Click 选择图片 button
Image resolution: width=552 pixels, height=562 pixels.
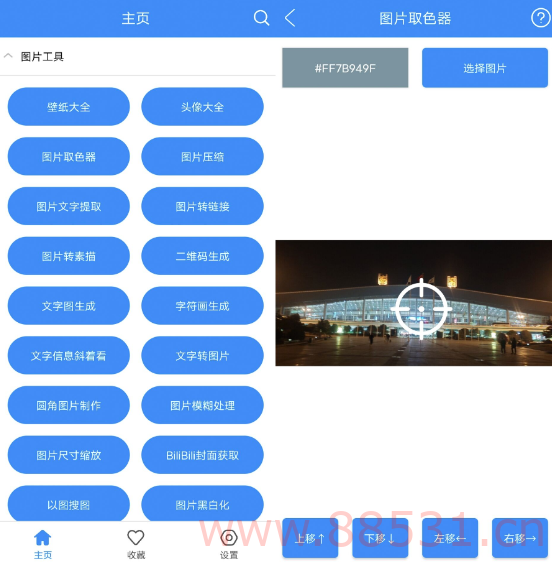point(485,68)
